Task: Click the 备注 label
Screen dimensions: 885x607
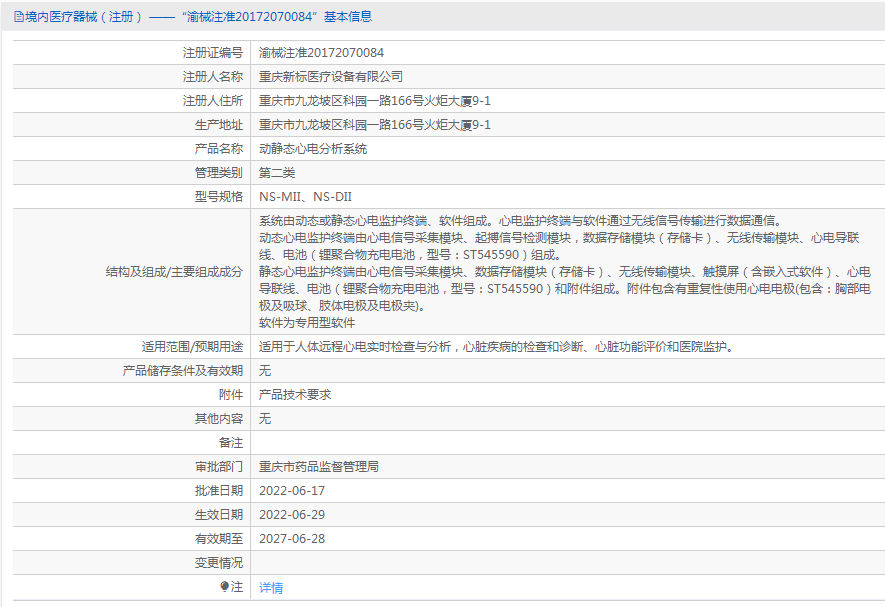Action: click(x=231, y=443)
